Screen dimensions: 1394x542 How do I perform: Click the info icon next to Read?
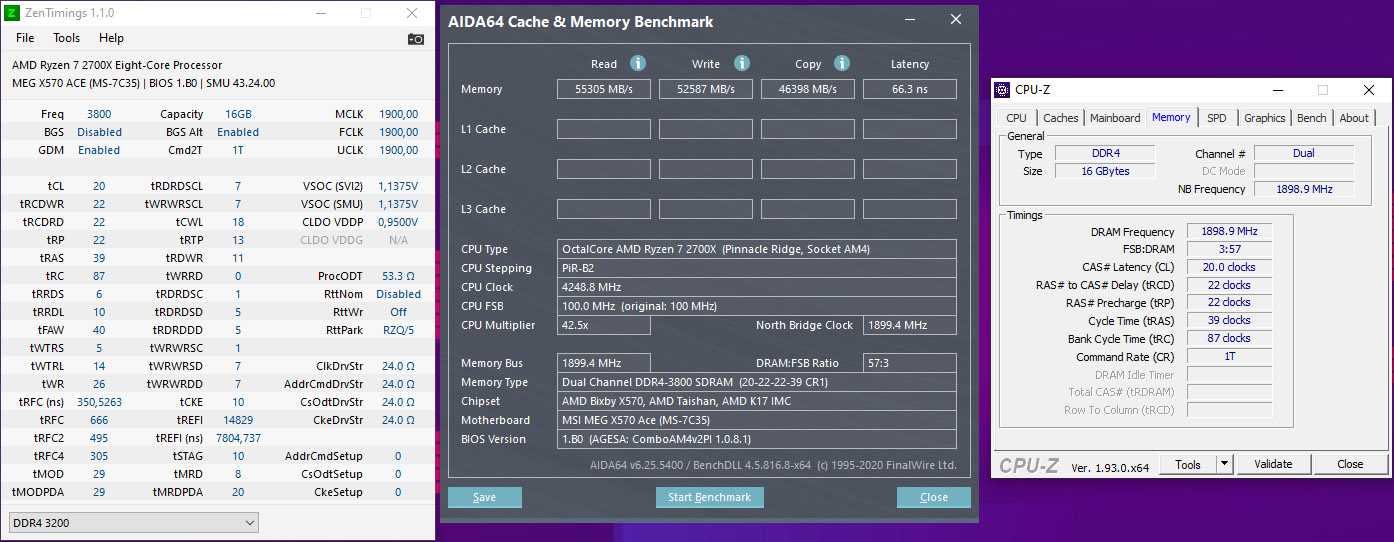pyautogui.click(x=637, y=63)
